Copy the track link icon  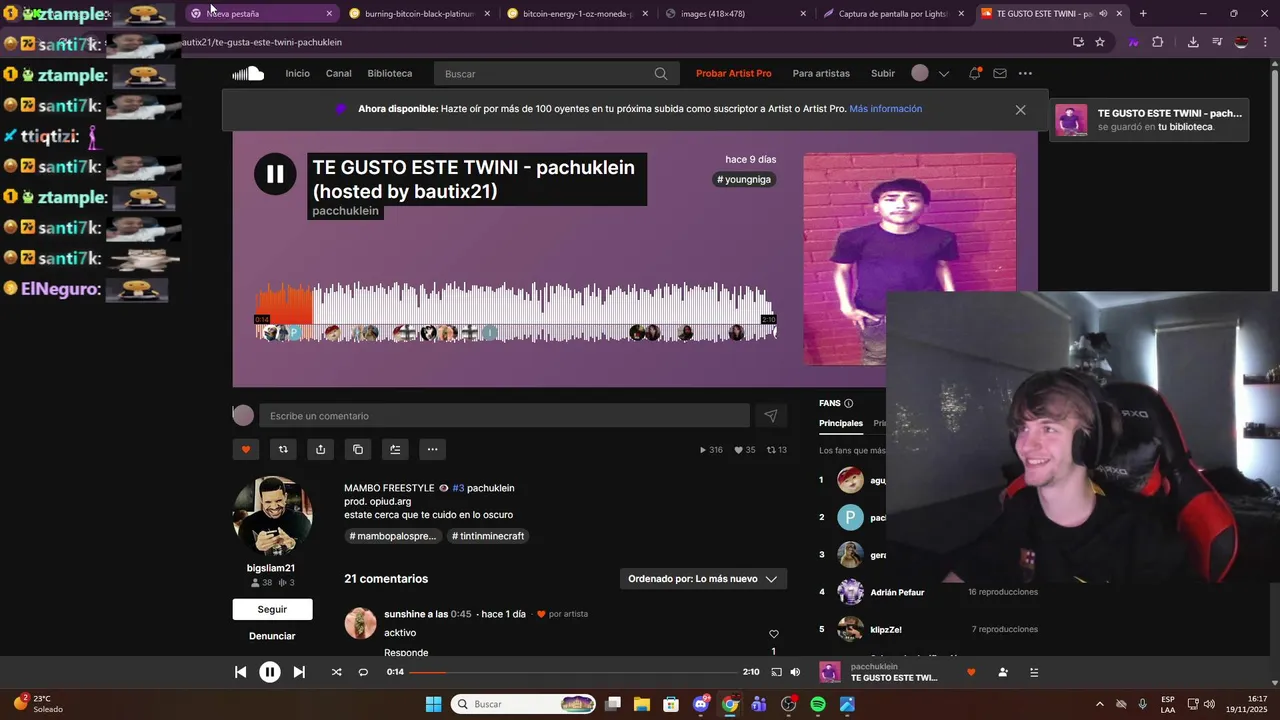coord(358,449)
